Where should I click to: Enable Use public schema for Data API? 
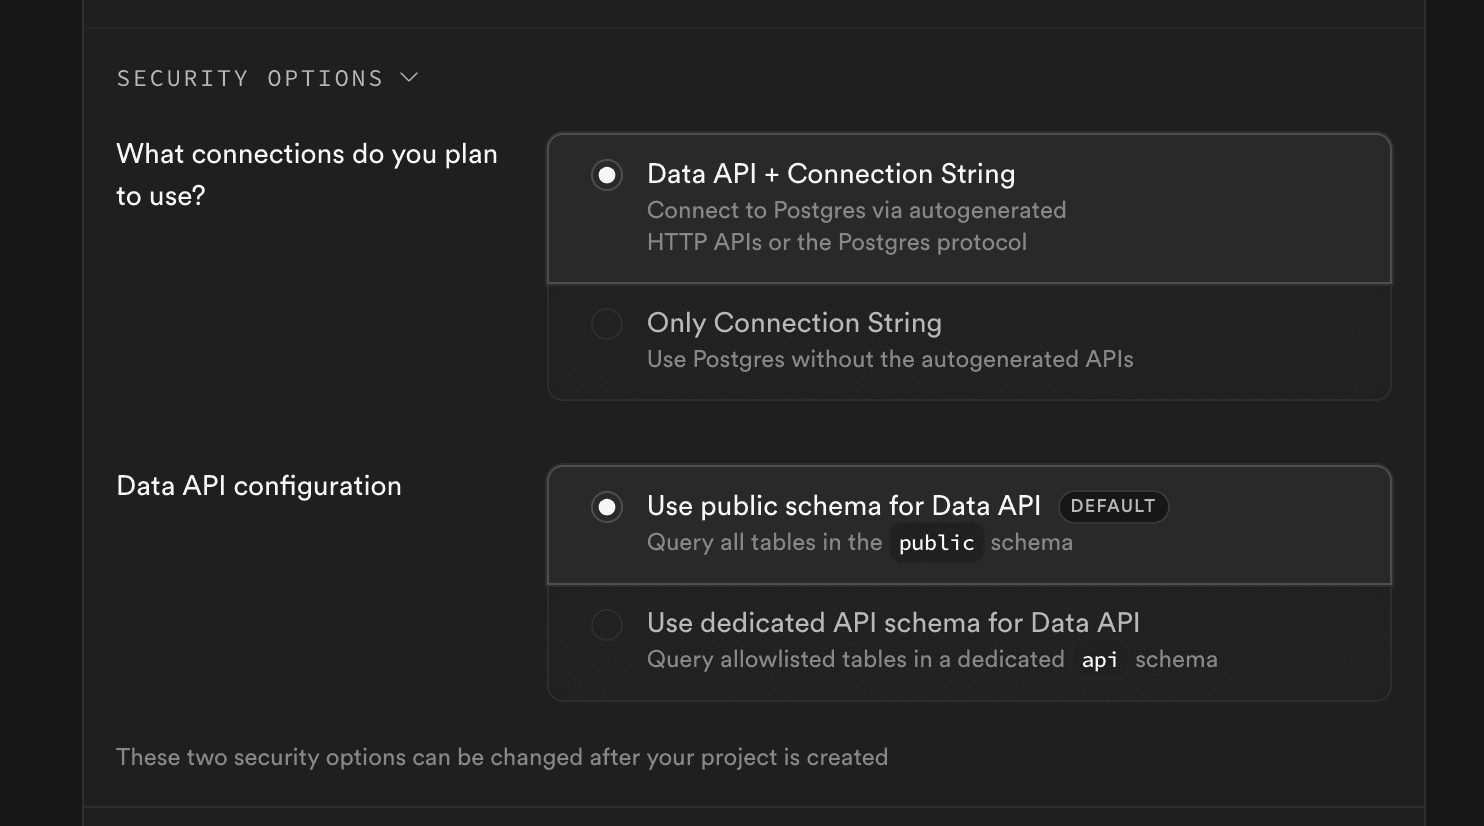[x=607, y=507]
